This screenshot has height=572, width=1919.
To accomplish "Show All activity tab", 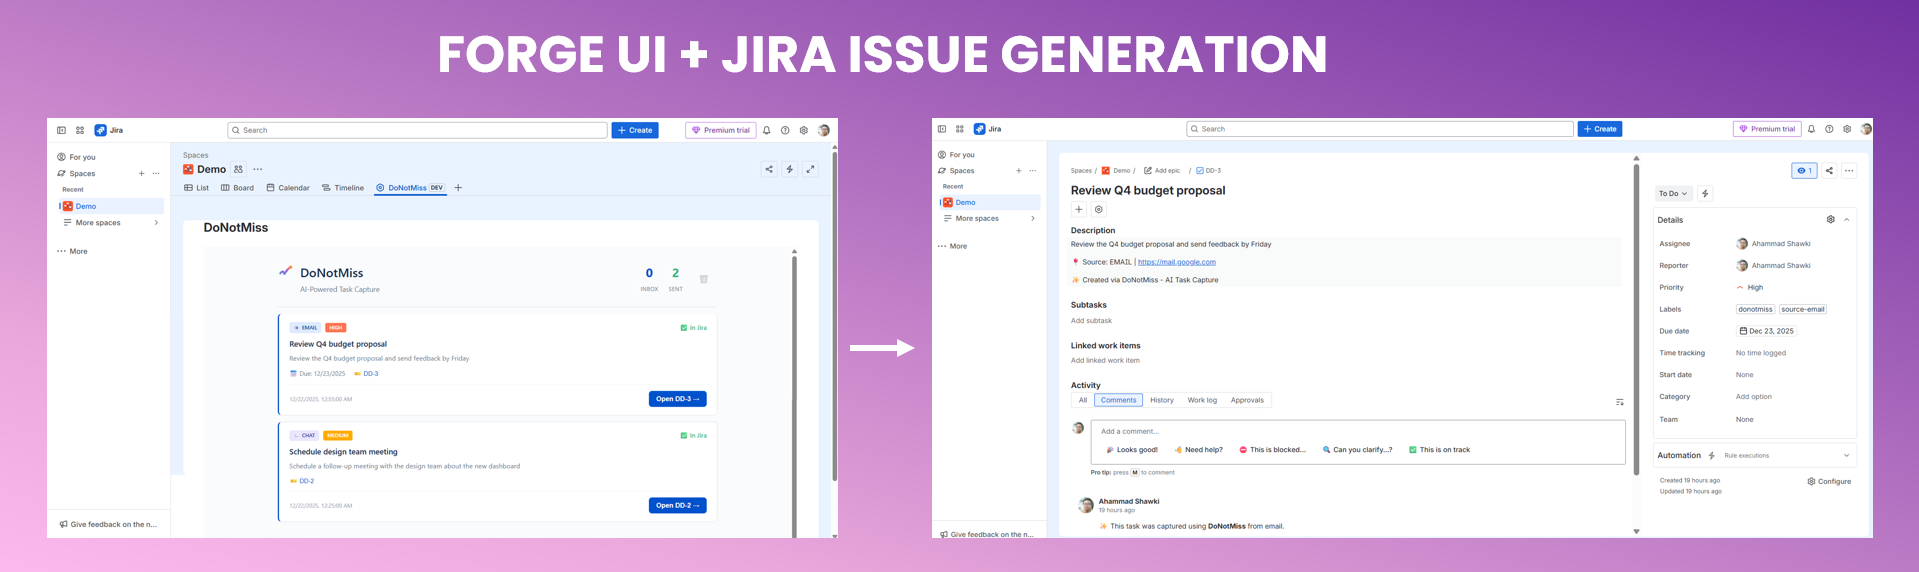I will coord(1082,400).
